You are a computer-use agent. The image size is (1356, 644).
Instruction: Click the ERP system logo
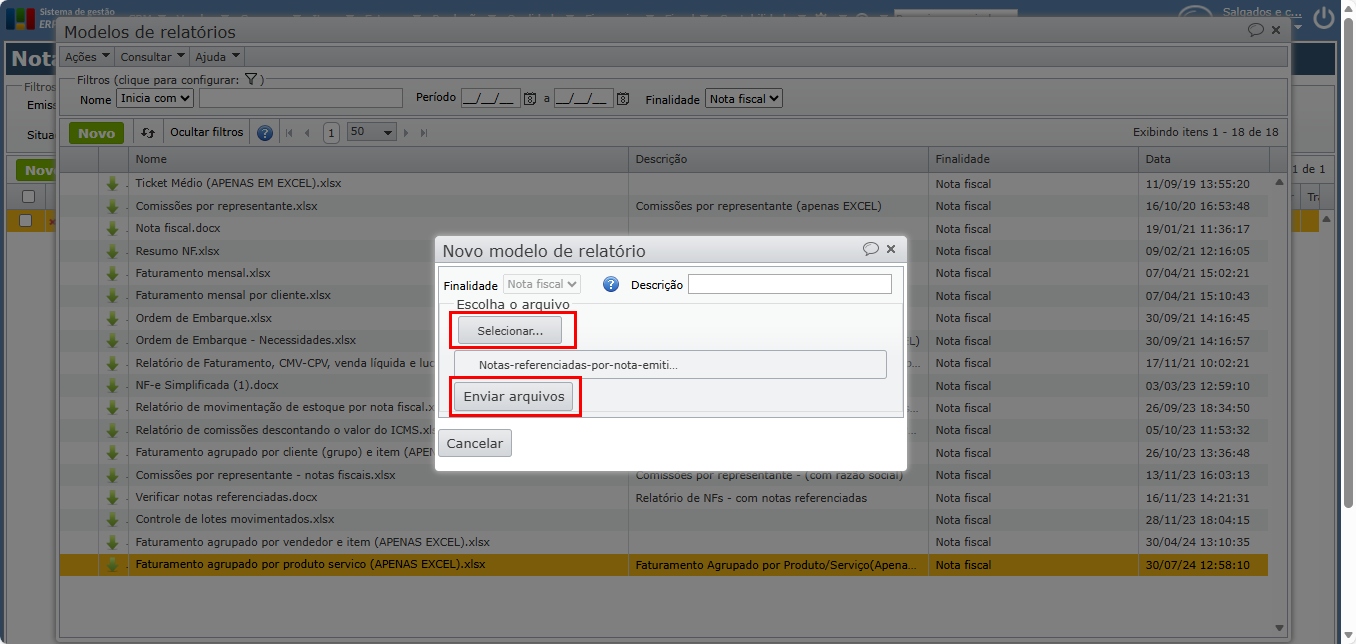pyautogui.click(x=20, y=18)
